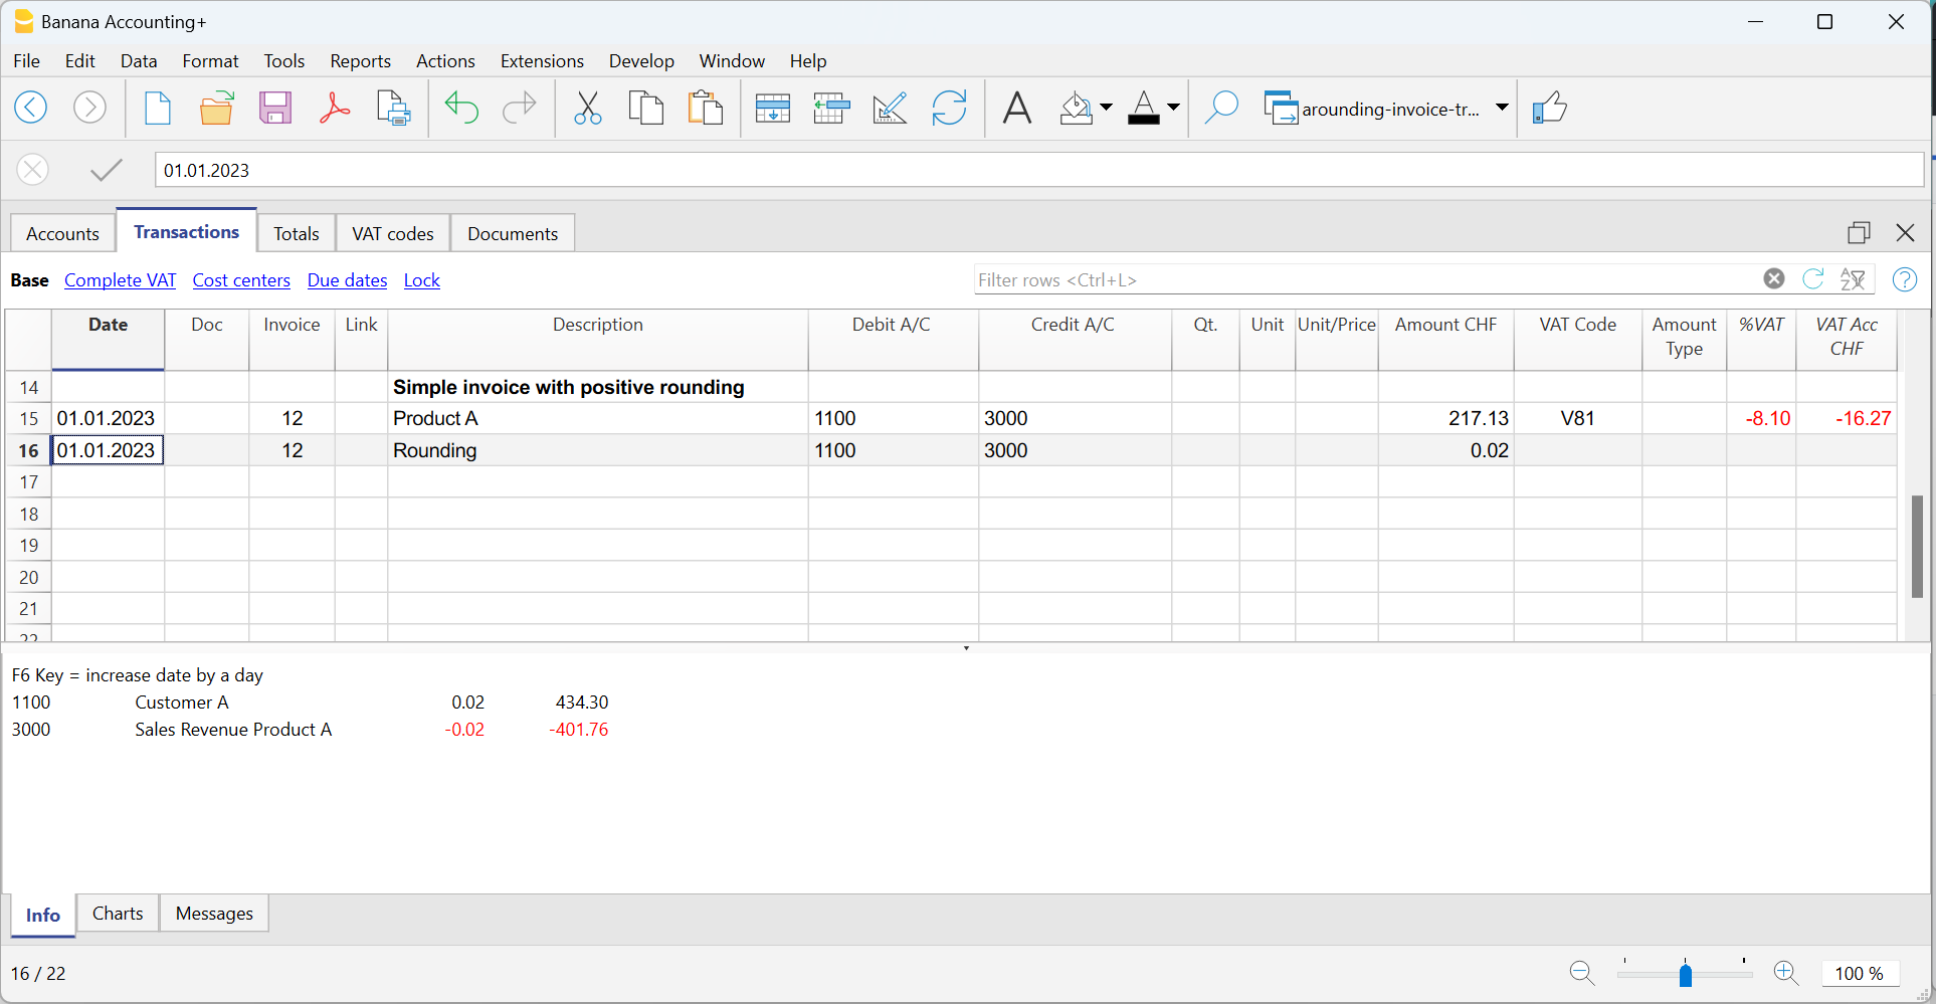
Task: Click the Save file floppy disk icon
Action: (x=275, y=108)
